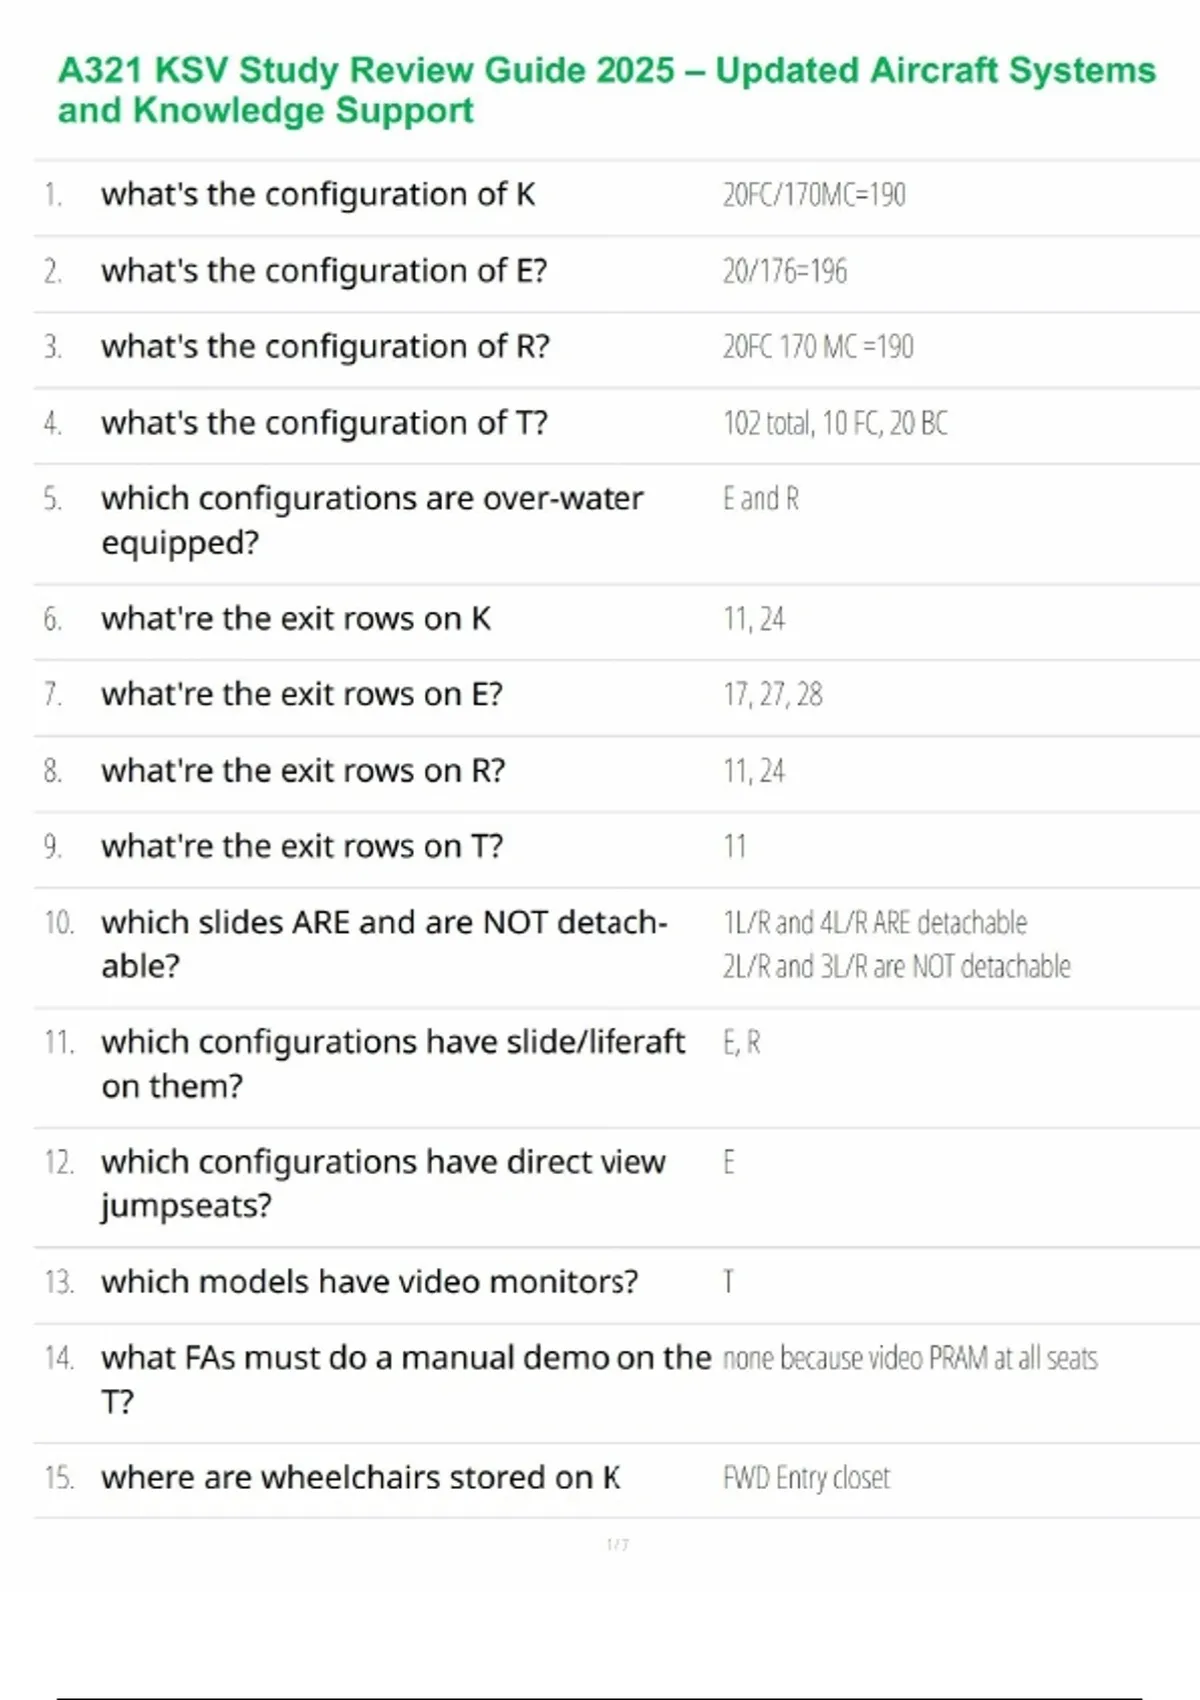Click the answer FWD Entry closet

pos(806,1478)
